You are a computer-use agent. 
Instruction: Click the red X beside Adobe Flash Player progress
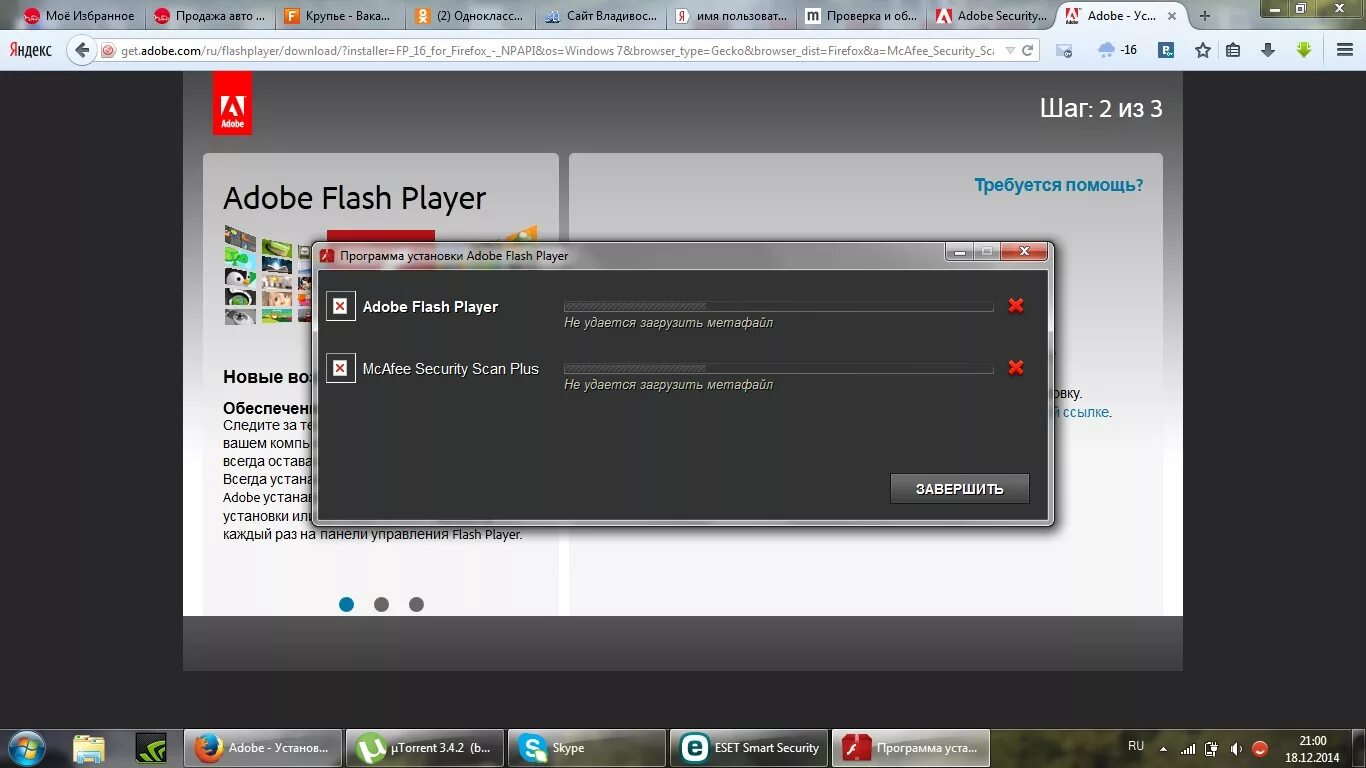1016,306
